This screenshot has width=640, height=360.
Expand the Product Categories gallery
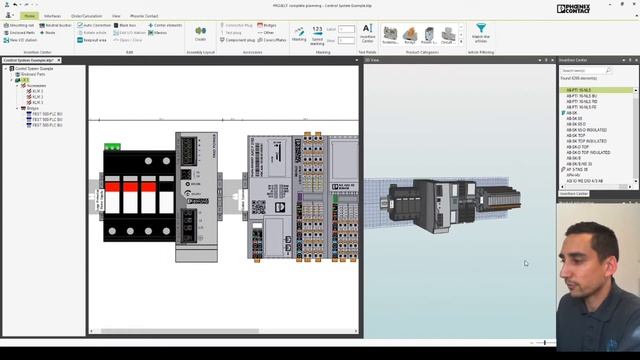point(461,42)
